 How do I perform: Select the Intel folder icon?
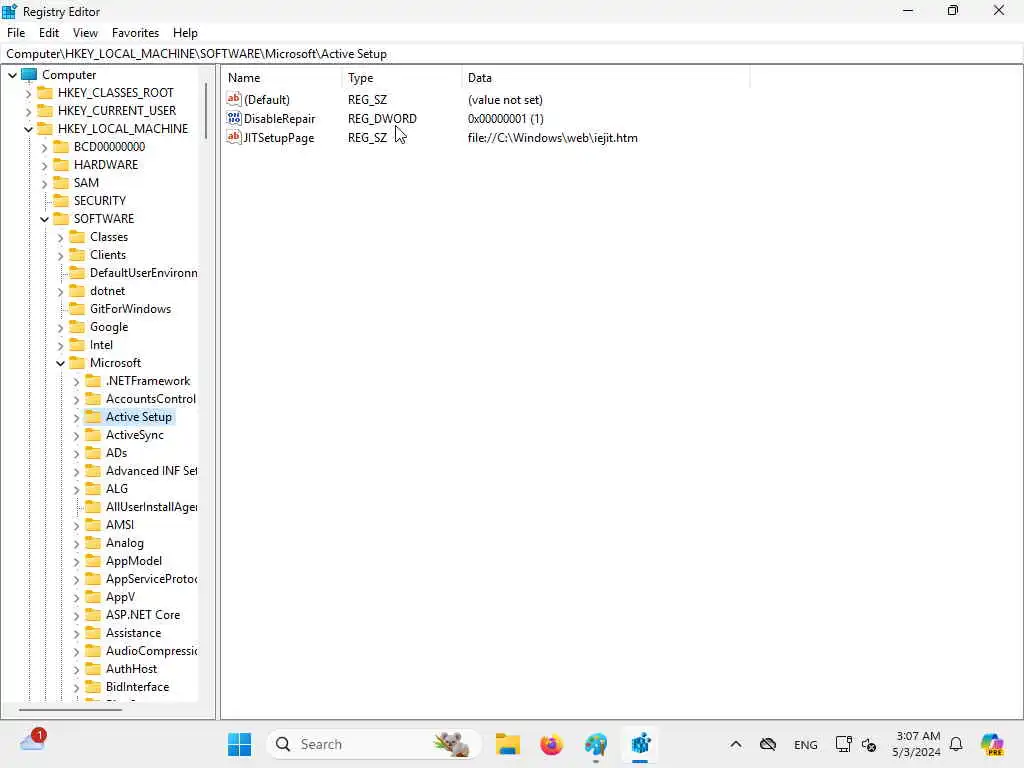click(77, 344)
